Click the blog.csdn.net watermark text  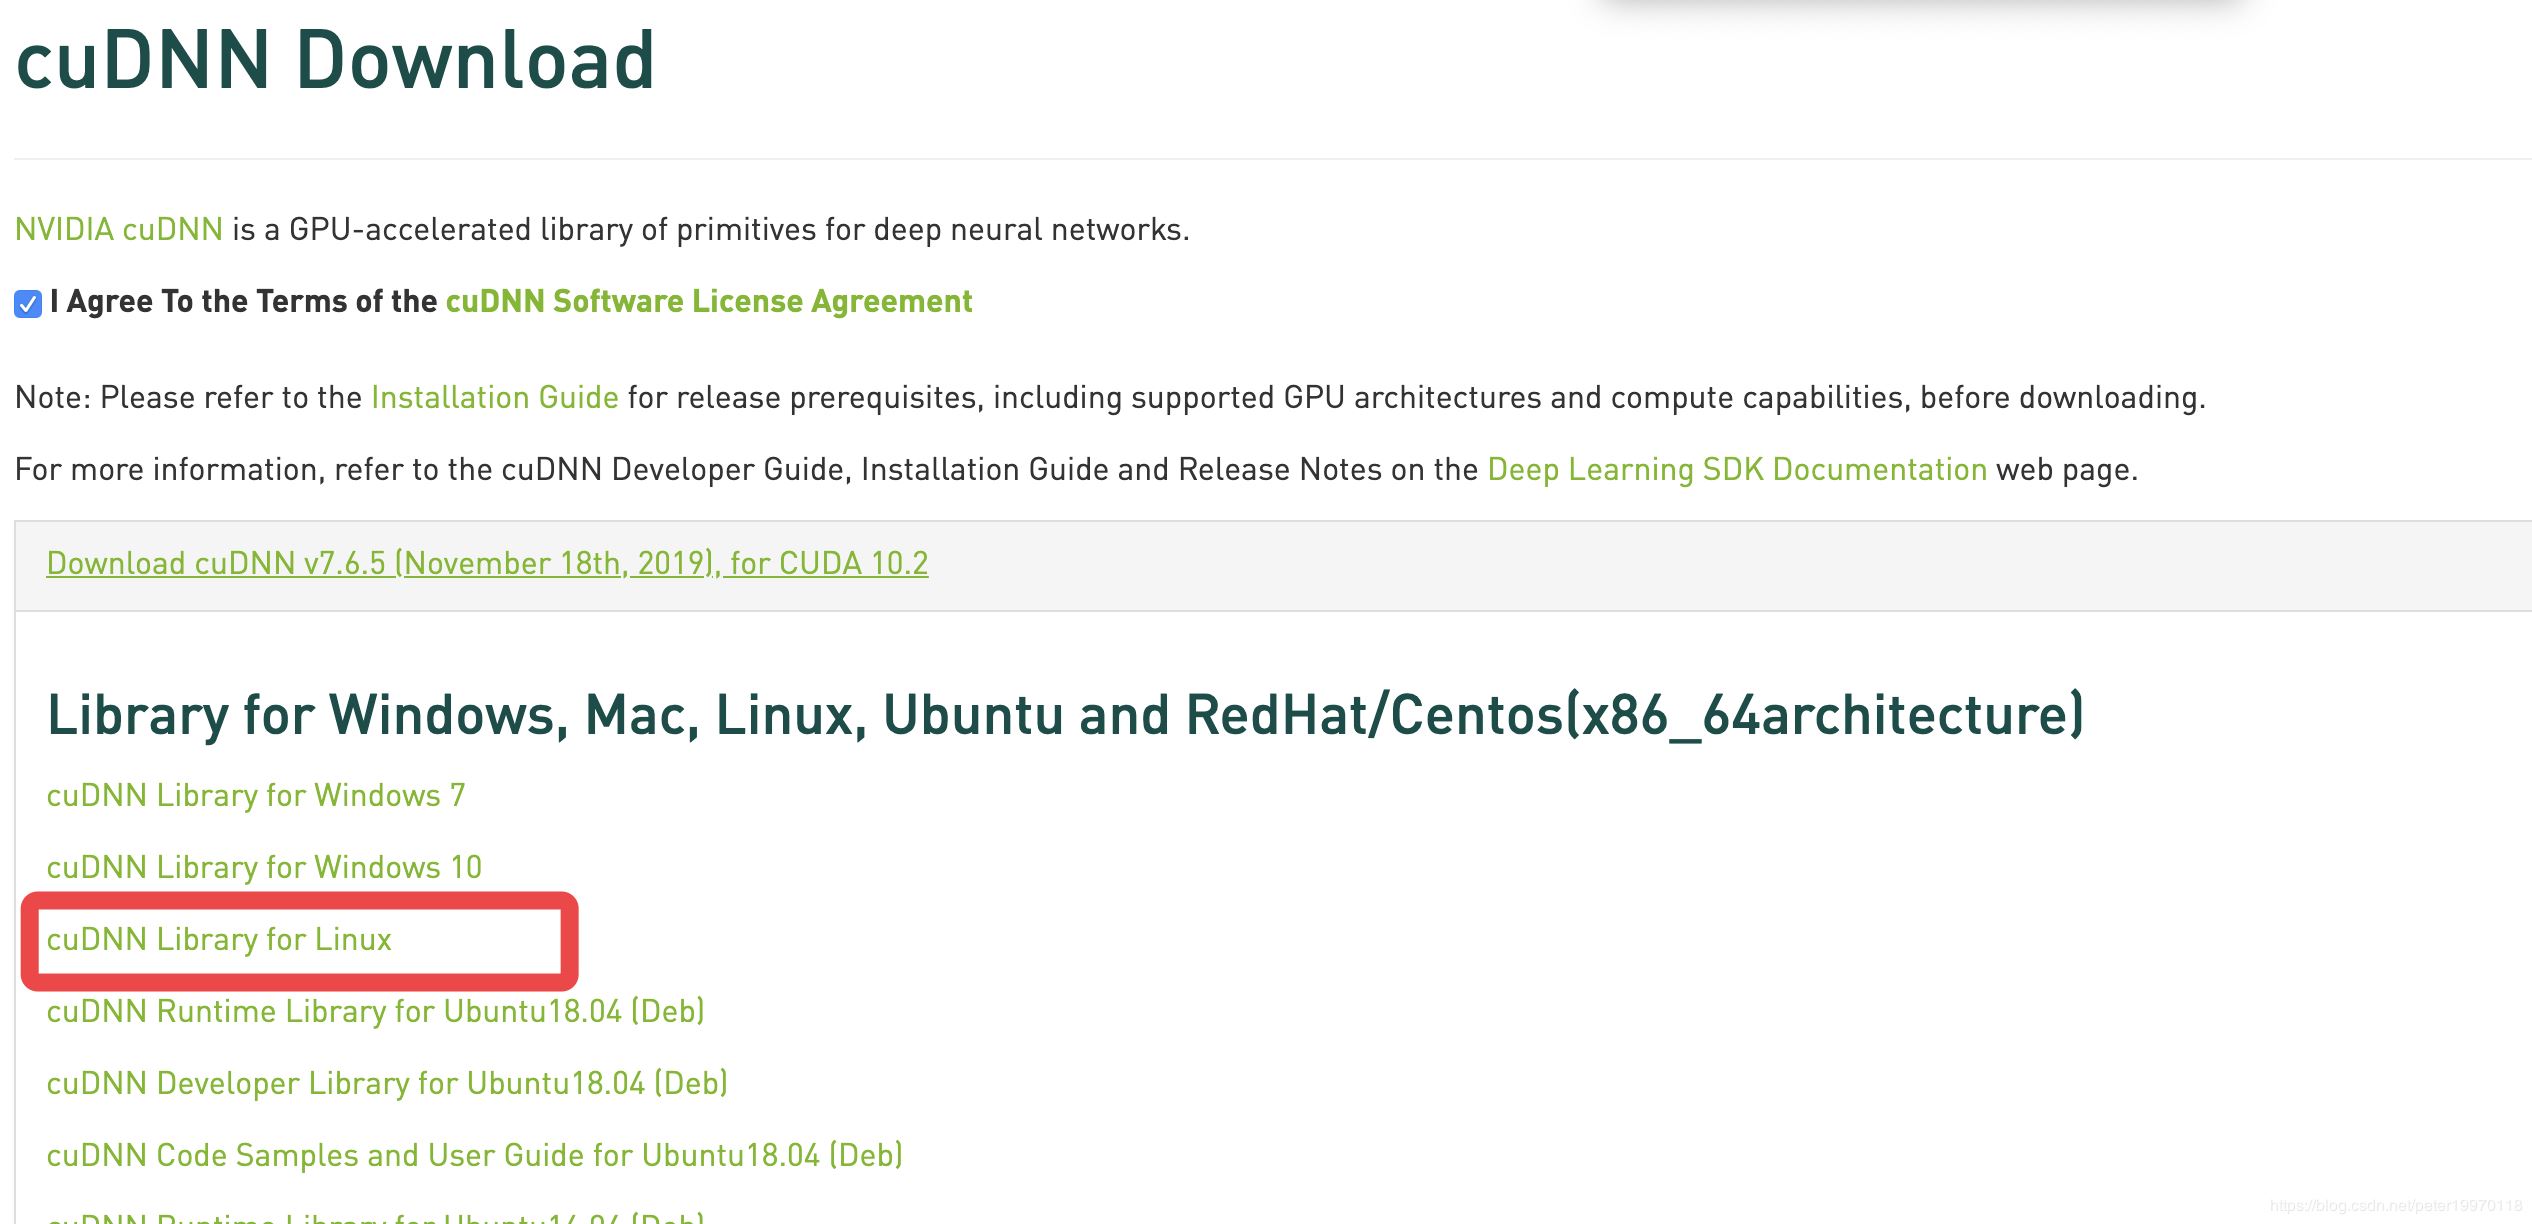tap(2395, 1206)
